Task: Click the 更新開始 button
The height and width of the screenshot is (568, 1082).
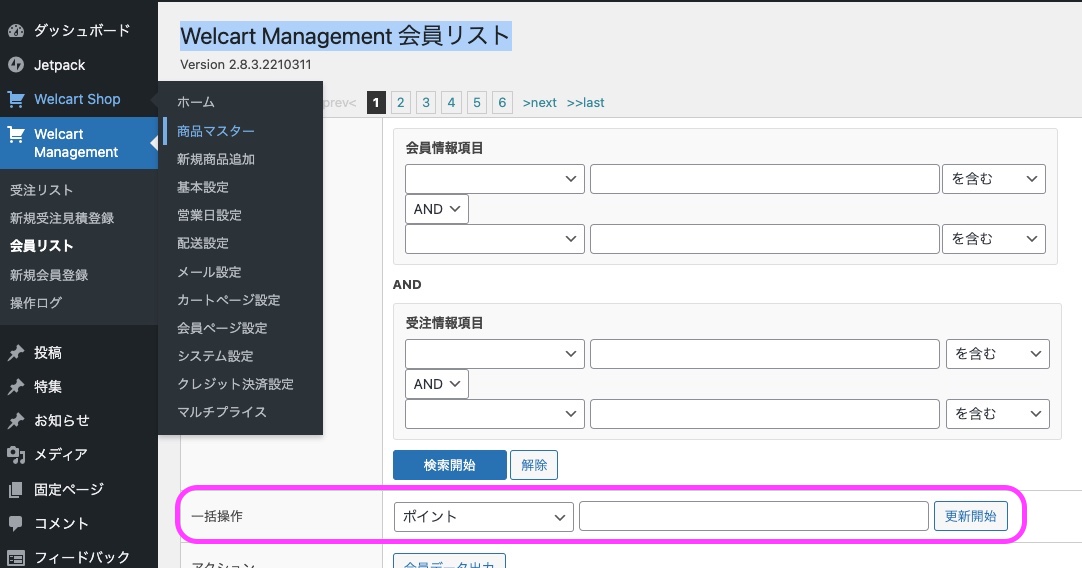Action: point(970,516)
